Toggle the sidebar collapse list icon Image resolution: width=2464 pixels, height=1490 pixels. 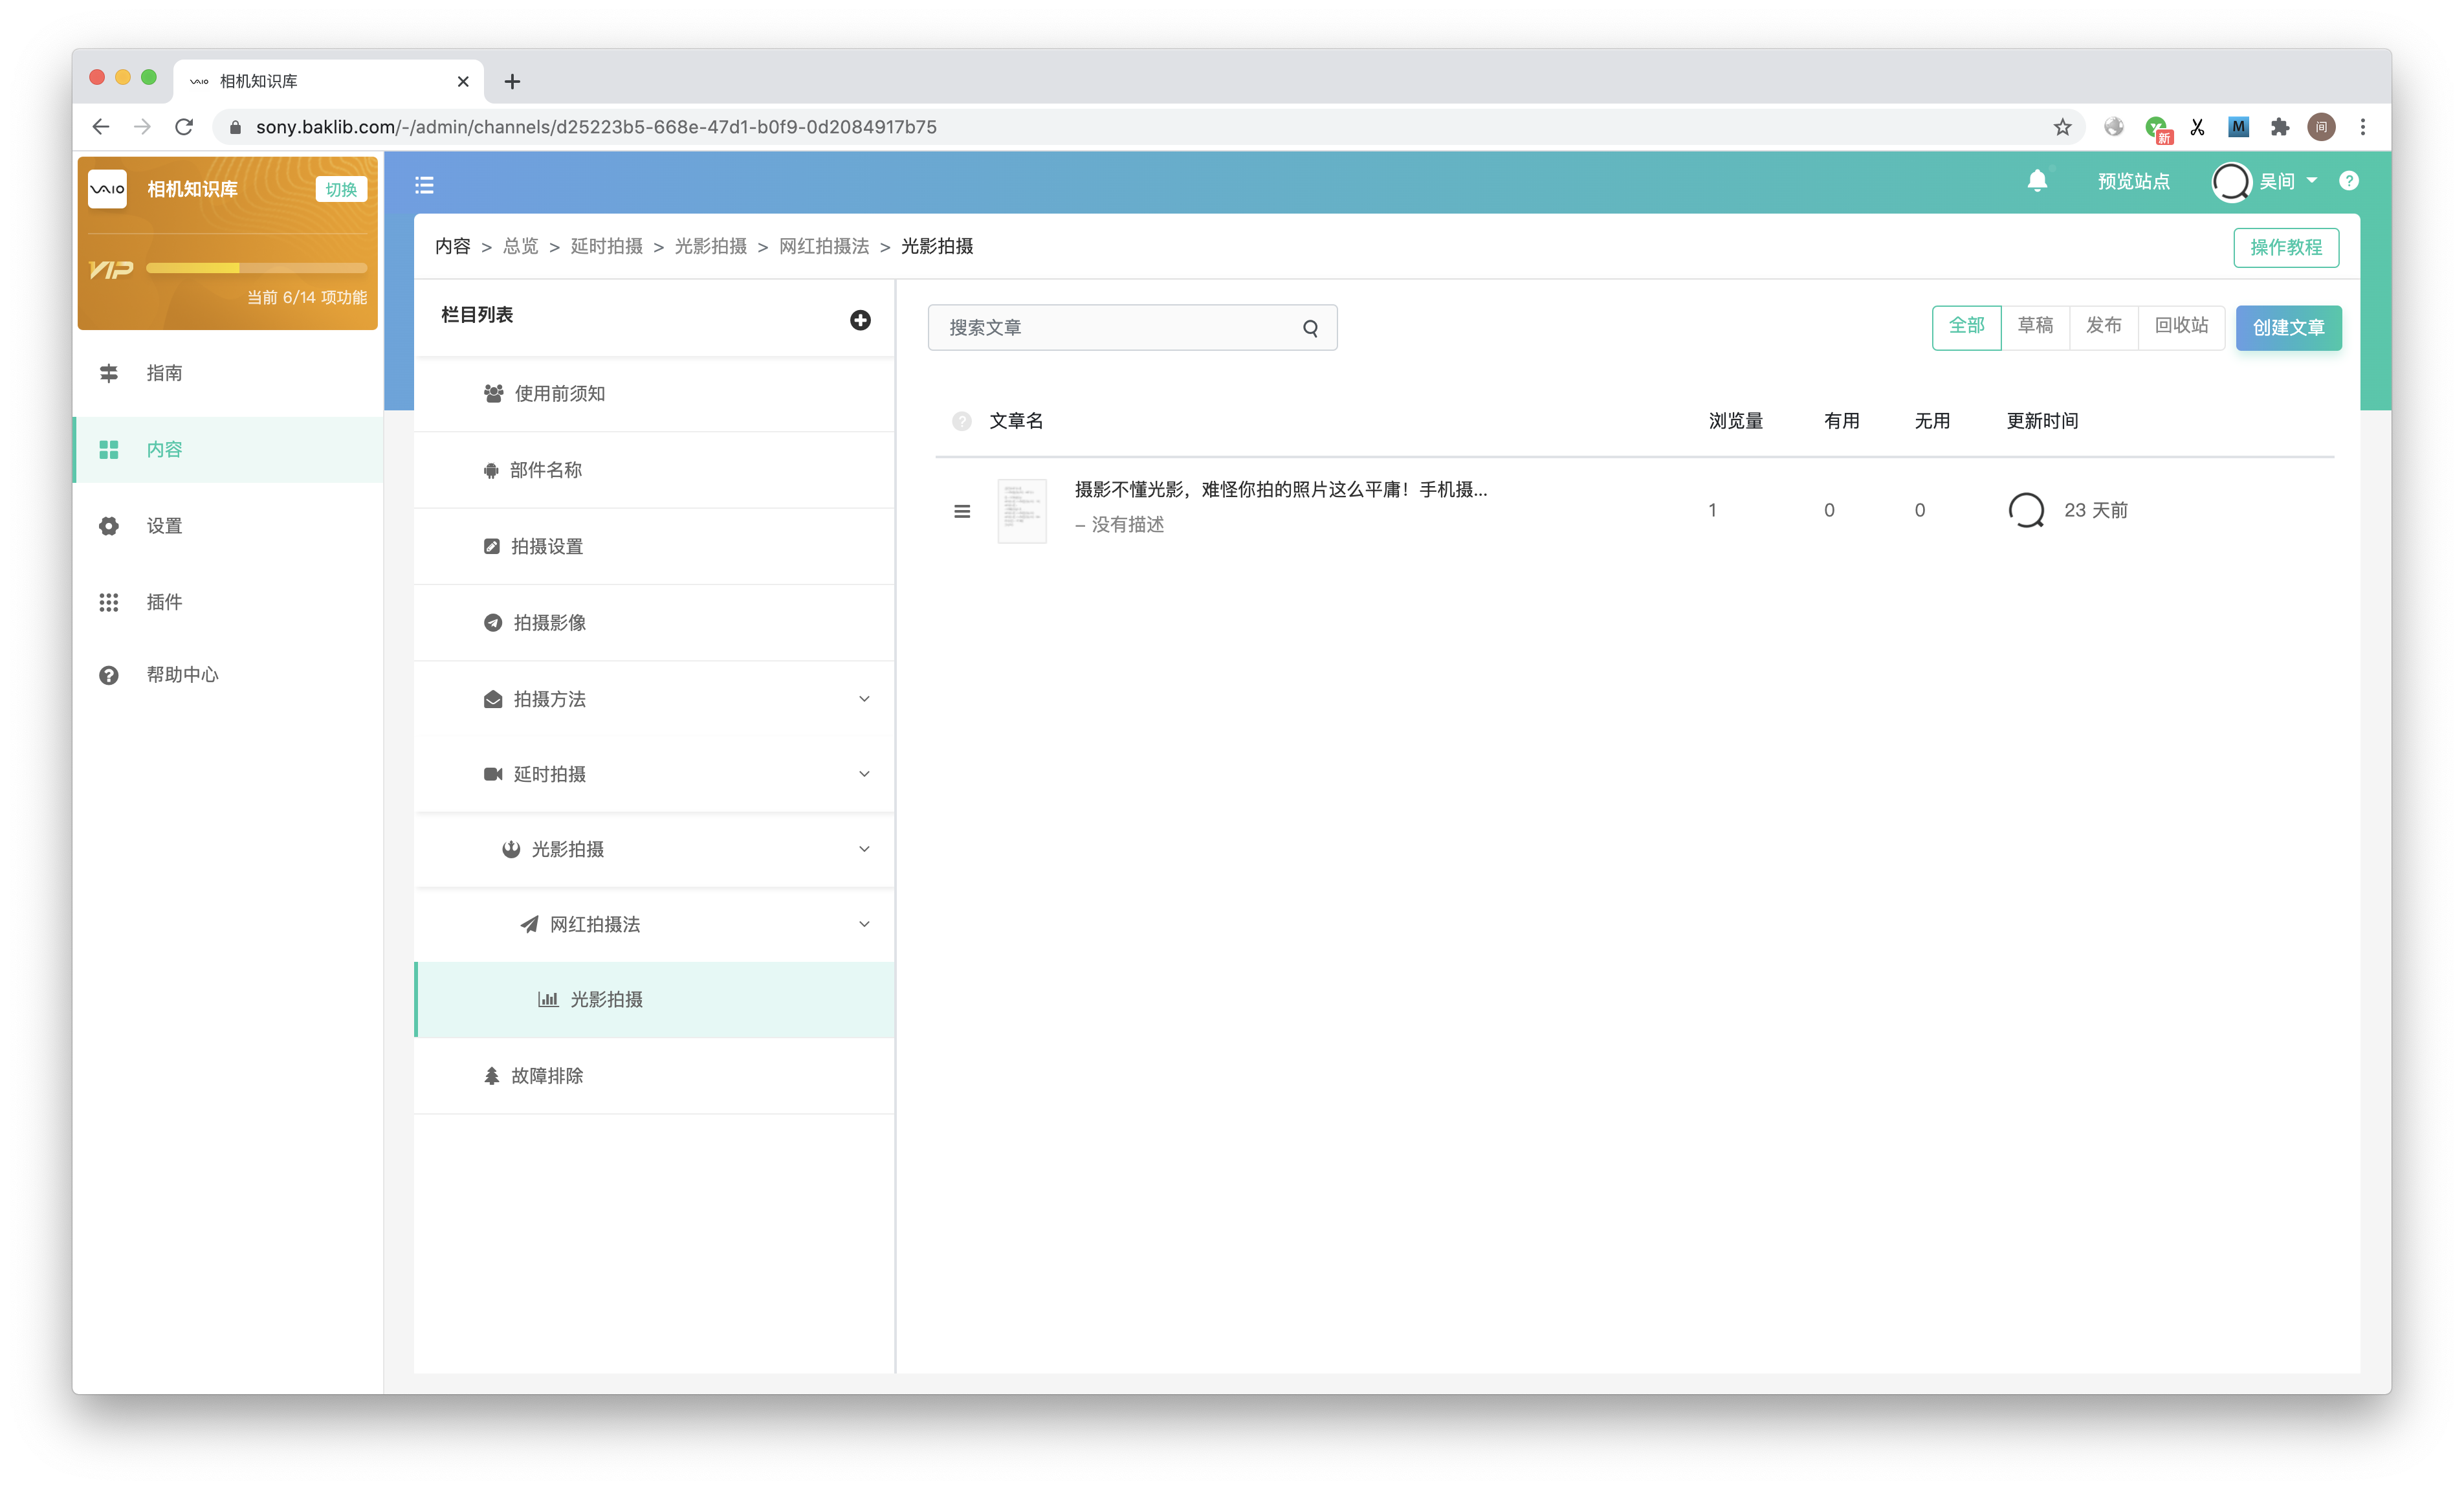tap(424, 185)
